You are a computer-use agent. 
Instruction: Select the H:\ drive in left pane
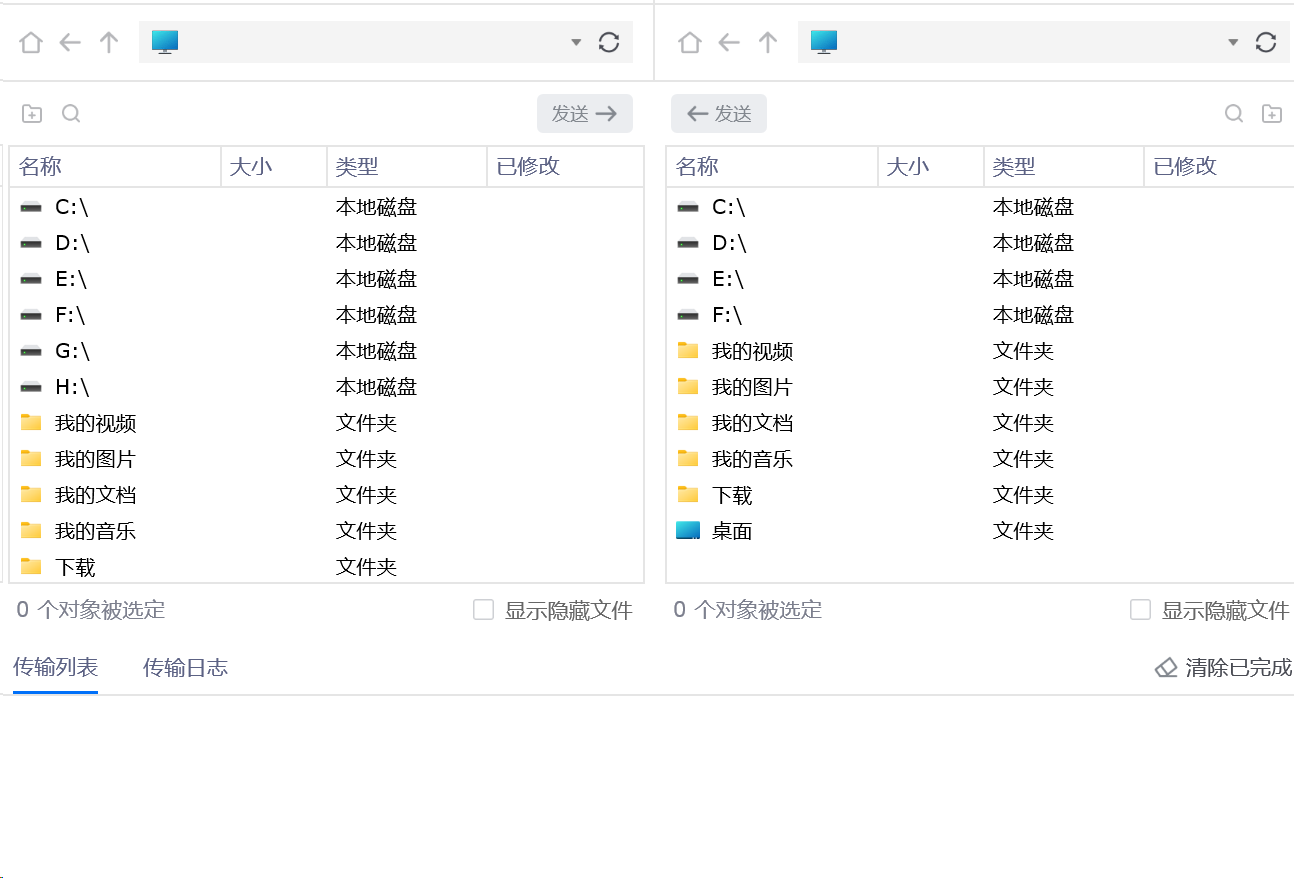[x=72, y=387]
